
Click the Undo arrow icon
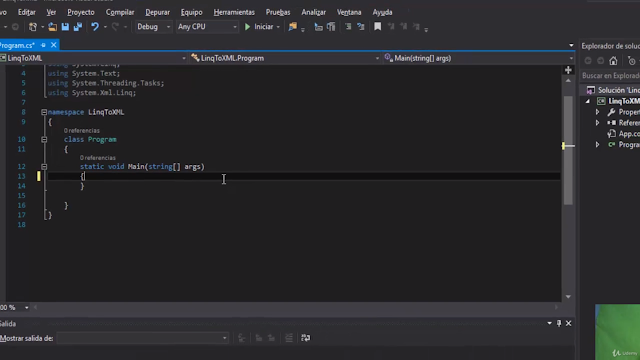click(95, 27)
